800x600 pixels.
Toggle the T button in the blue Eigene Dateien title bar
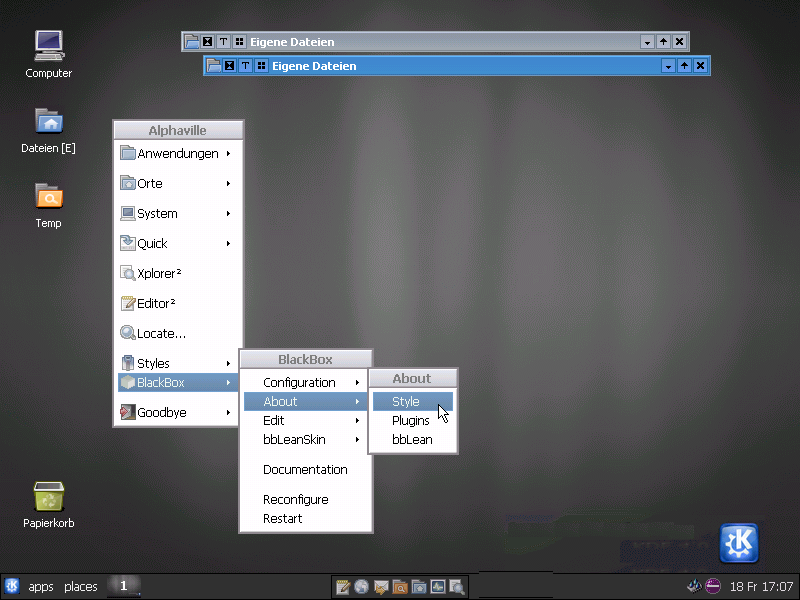245,66
